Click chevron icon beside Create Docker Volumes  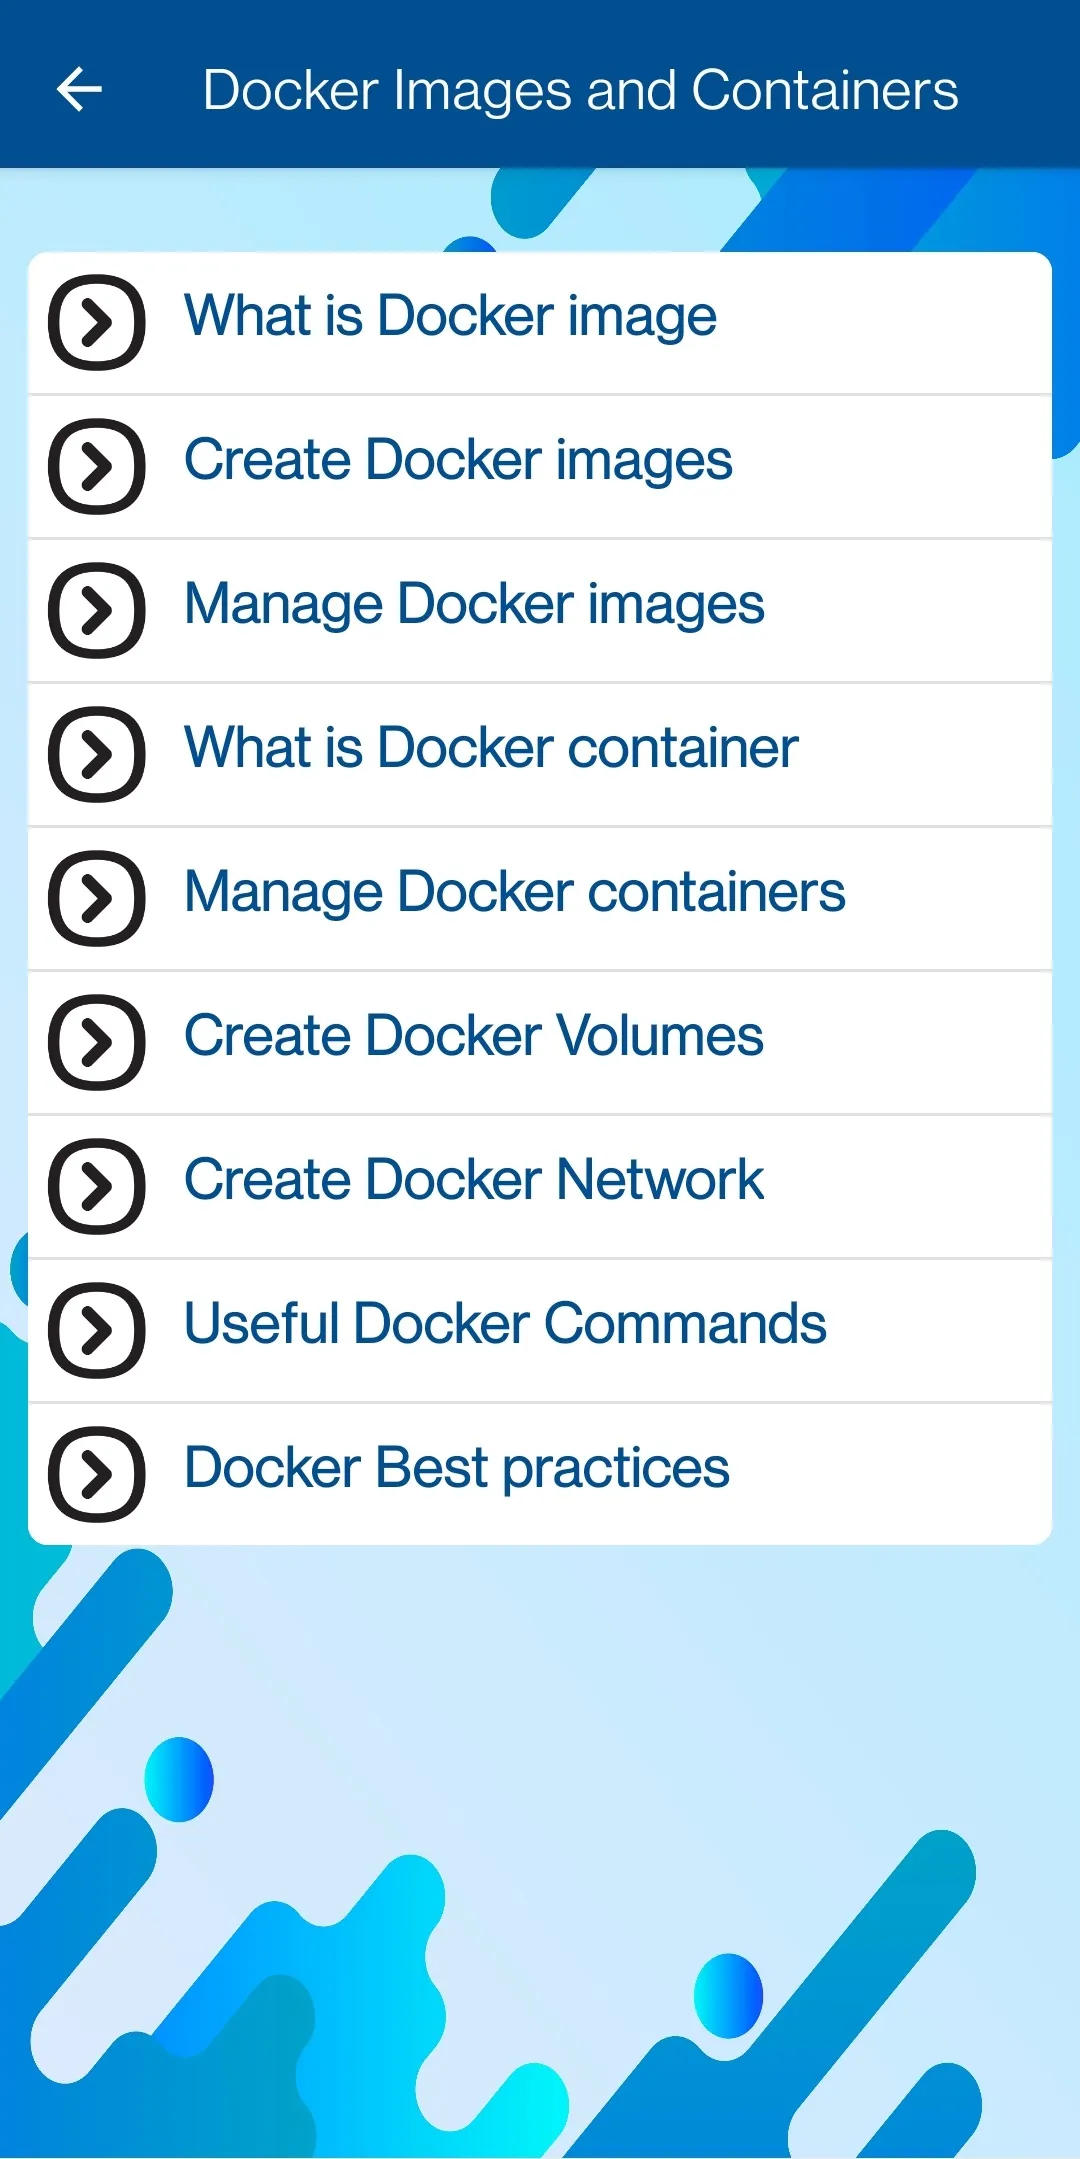click(97, 1042)
